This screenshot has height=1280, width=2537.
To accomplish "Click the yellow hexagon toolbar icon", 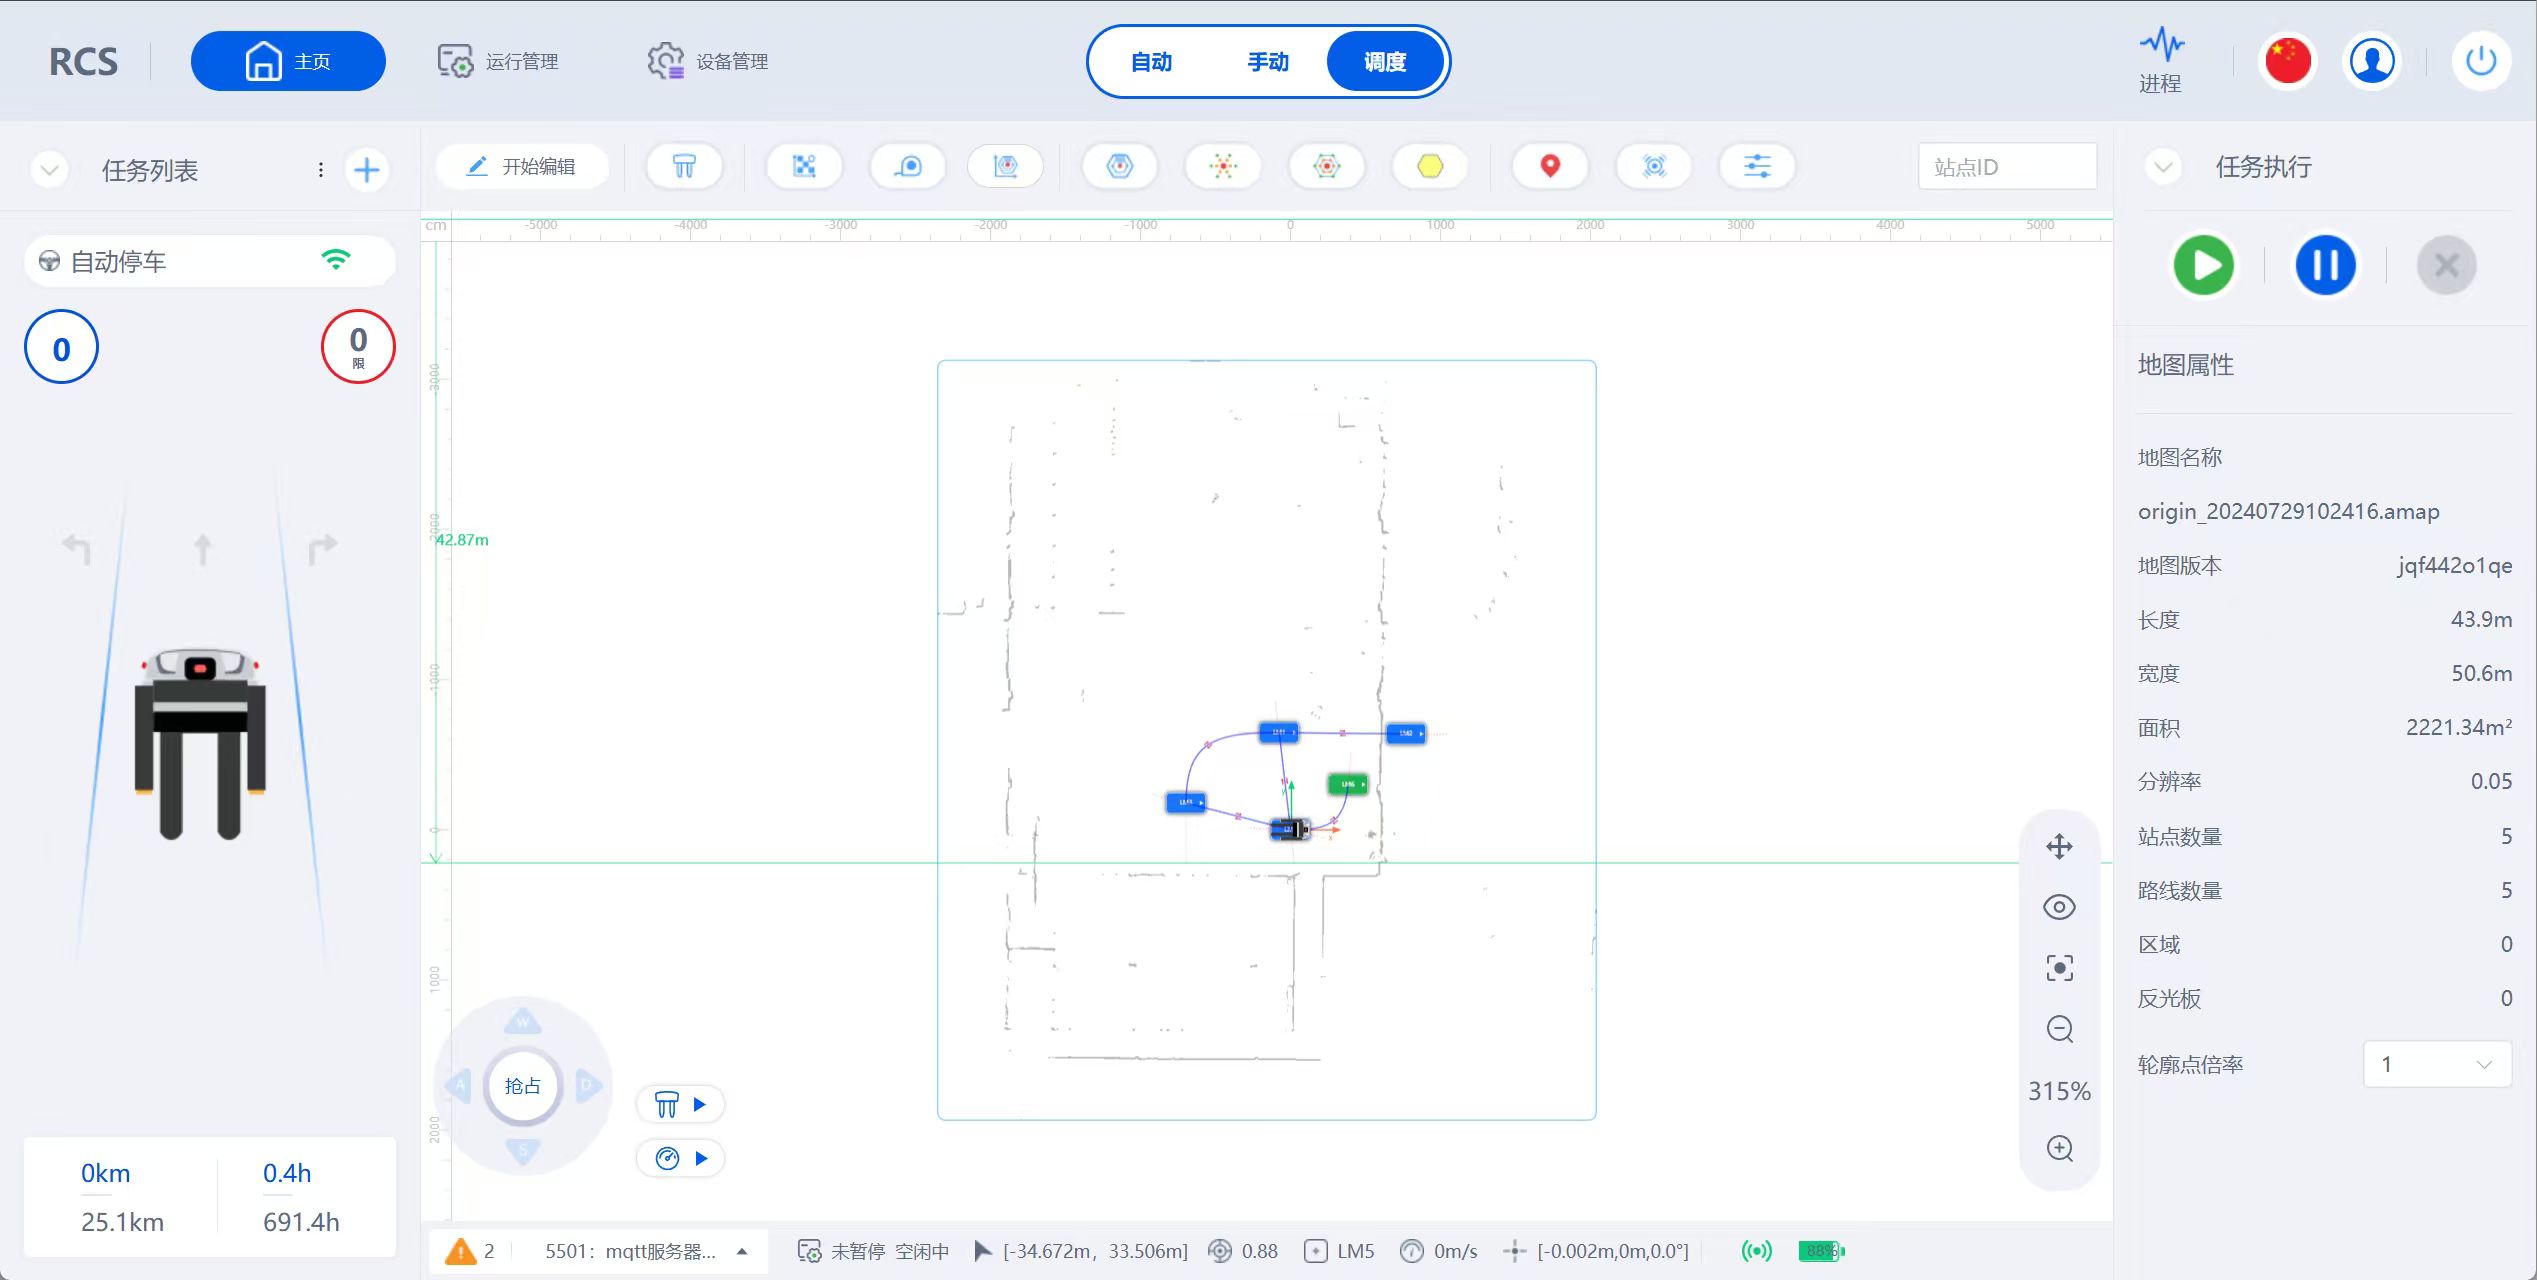I will click(x=1430, y=166).
